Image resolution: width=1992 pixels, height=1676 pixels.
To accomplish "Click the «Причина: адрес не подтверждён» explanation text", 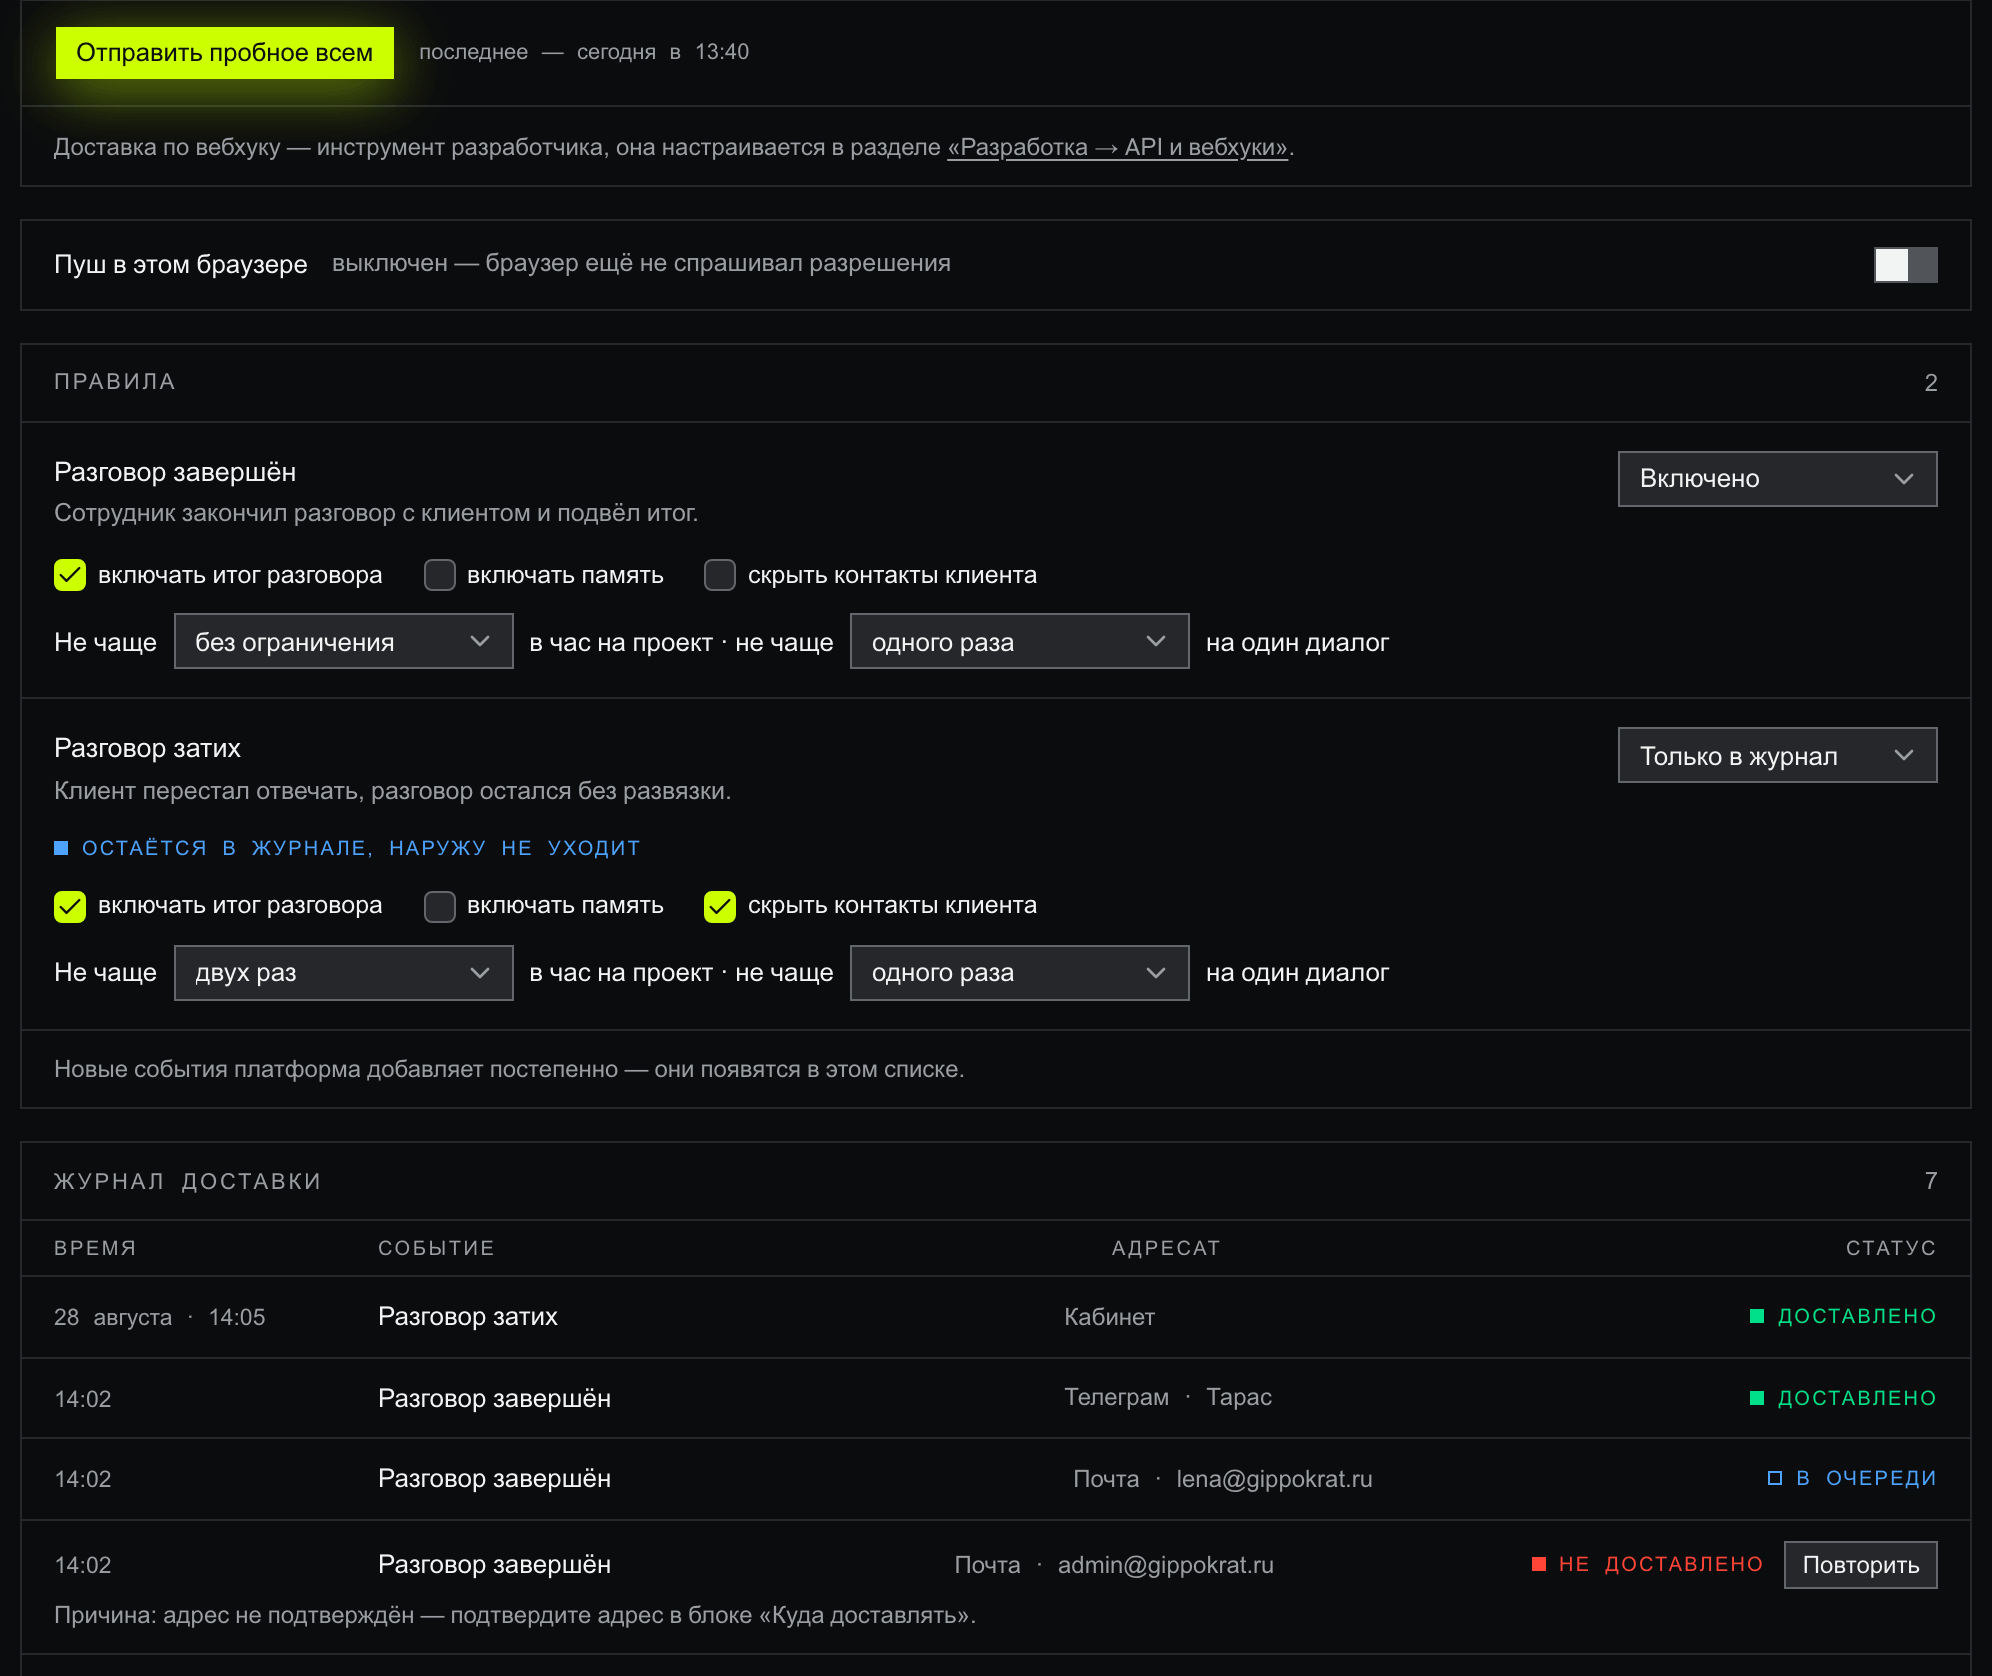I will 515,1615.
